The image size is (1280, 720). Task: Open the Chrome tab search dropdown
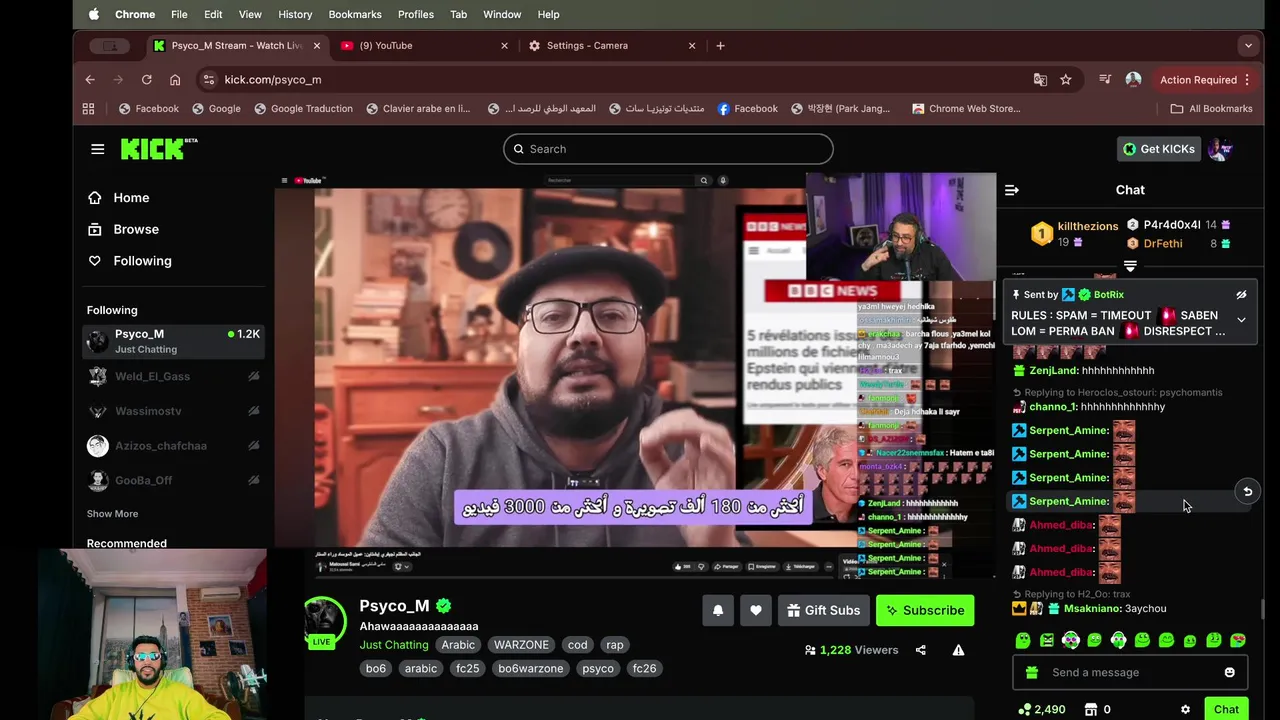(x=1248, y=45)
